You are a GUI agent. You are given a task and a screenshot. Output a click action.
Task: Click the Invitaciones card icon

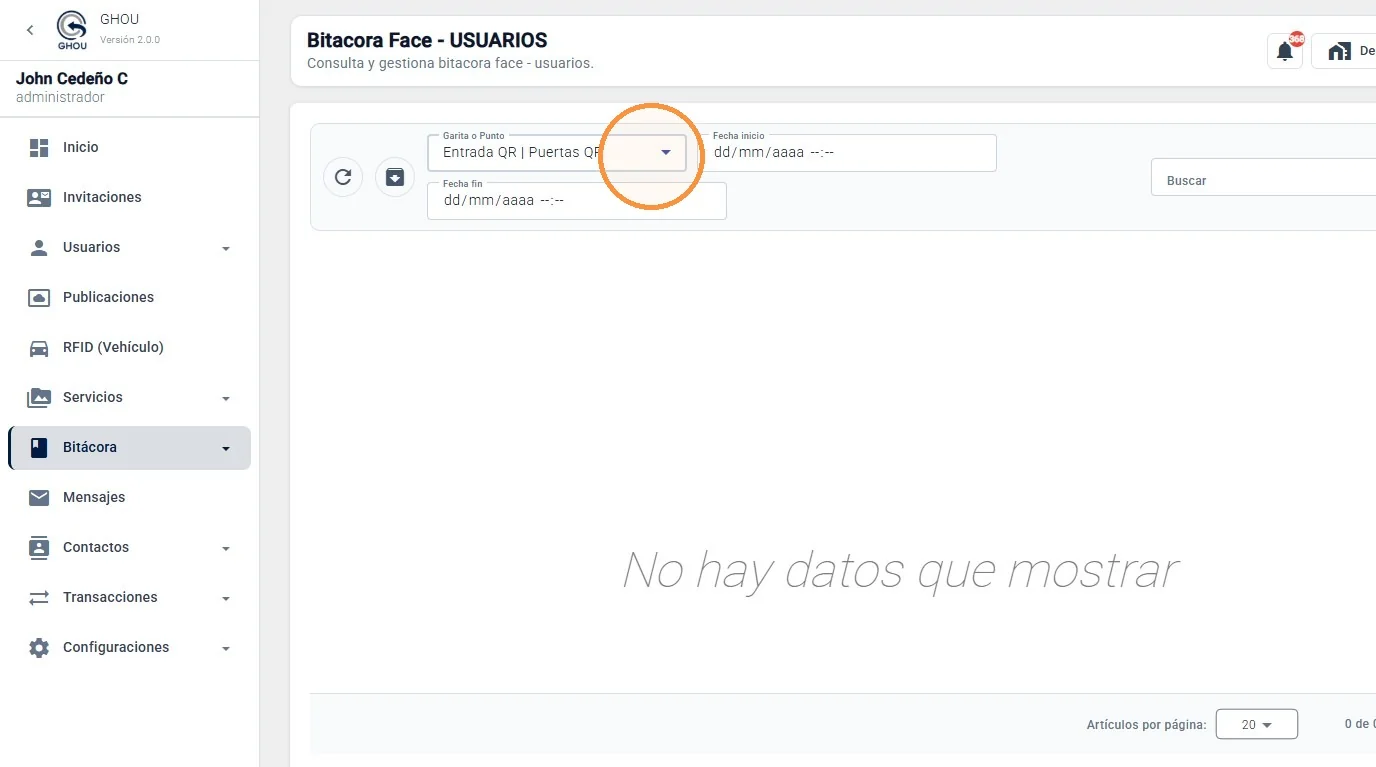point(39,197)
